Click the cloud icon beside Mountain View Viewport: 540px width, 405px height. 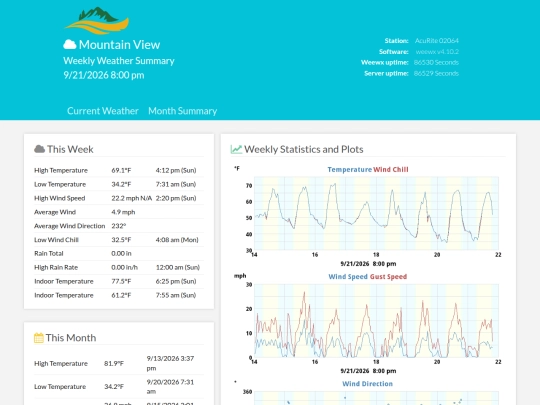pos(70,44)
